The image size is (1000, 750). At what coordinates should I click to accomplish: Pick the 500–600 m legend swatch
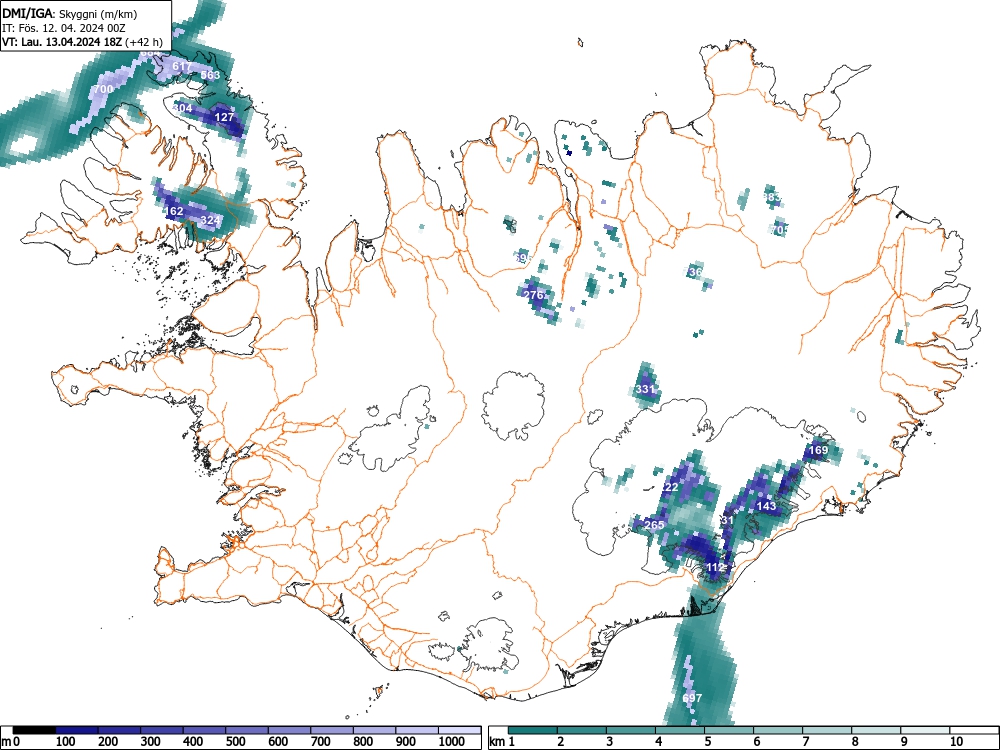point(247,730)
